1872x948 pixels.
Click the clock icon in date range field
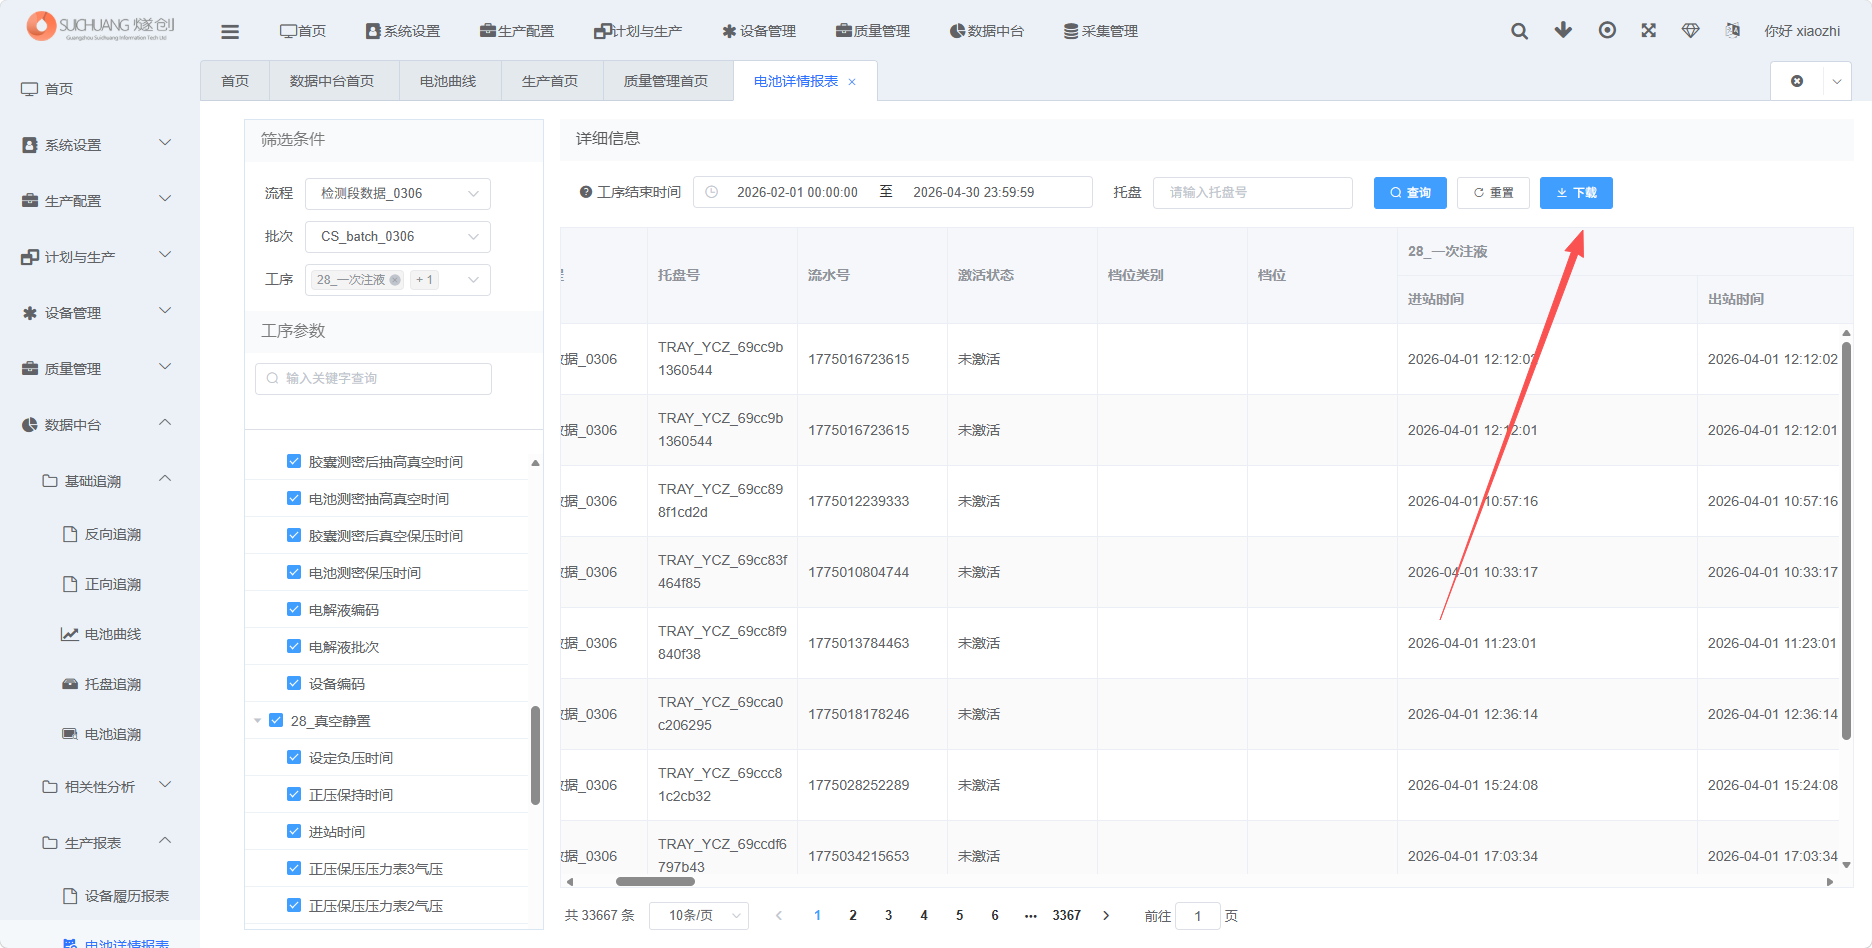712,192
